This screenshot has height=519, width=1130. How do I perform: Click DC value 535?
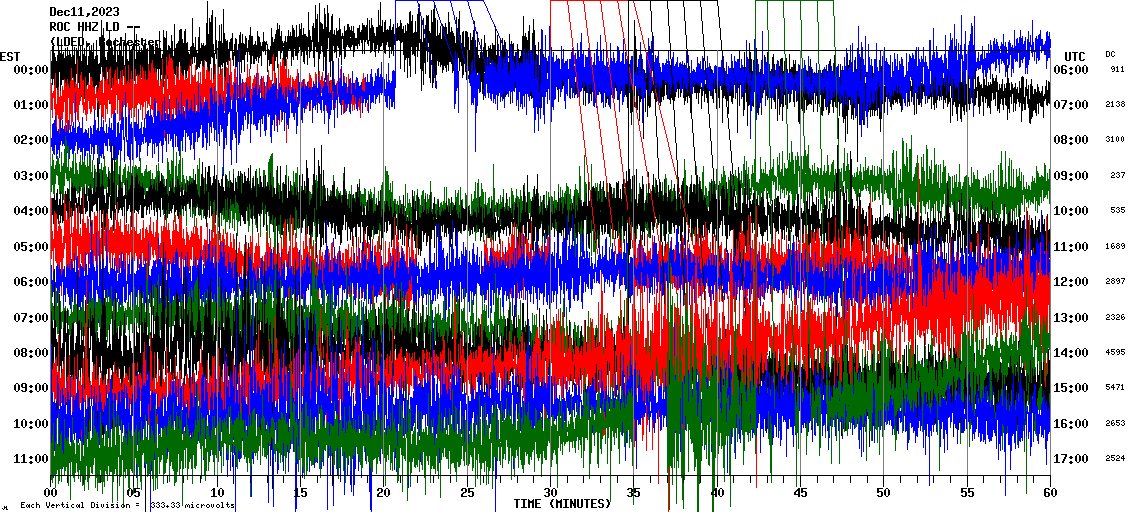tap(1118, 211)
